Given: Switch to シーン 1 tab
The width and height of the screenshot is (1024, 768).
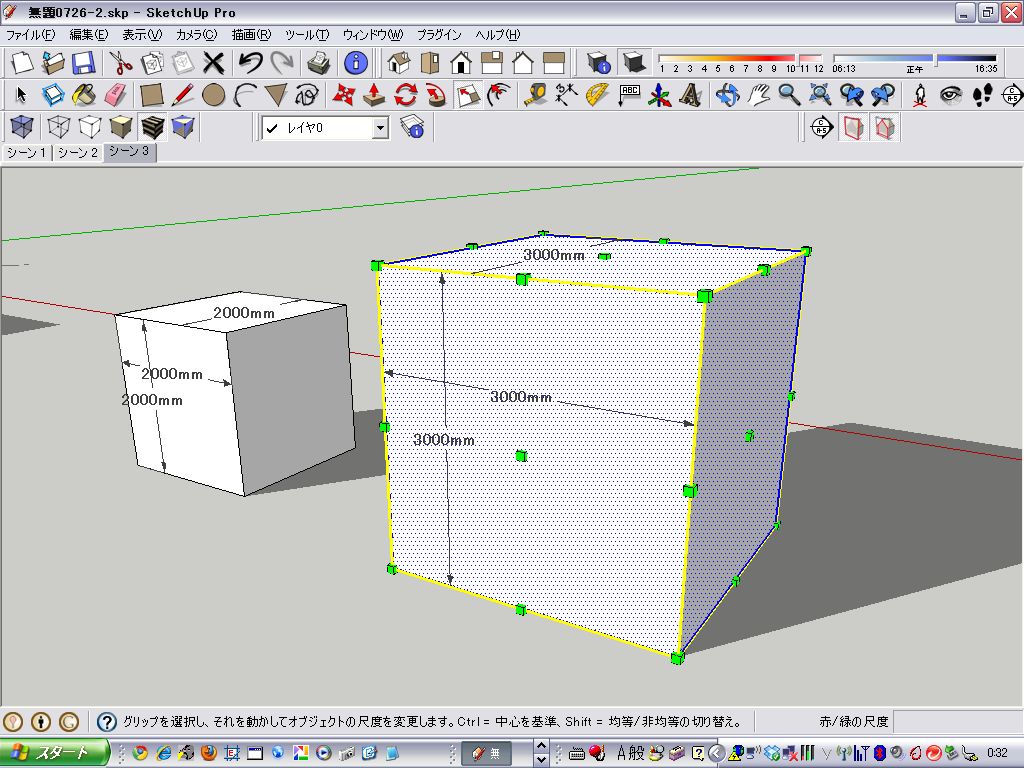Looking at the screenshot, I should (26, 152).
